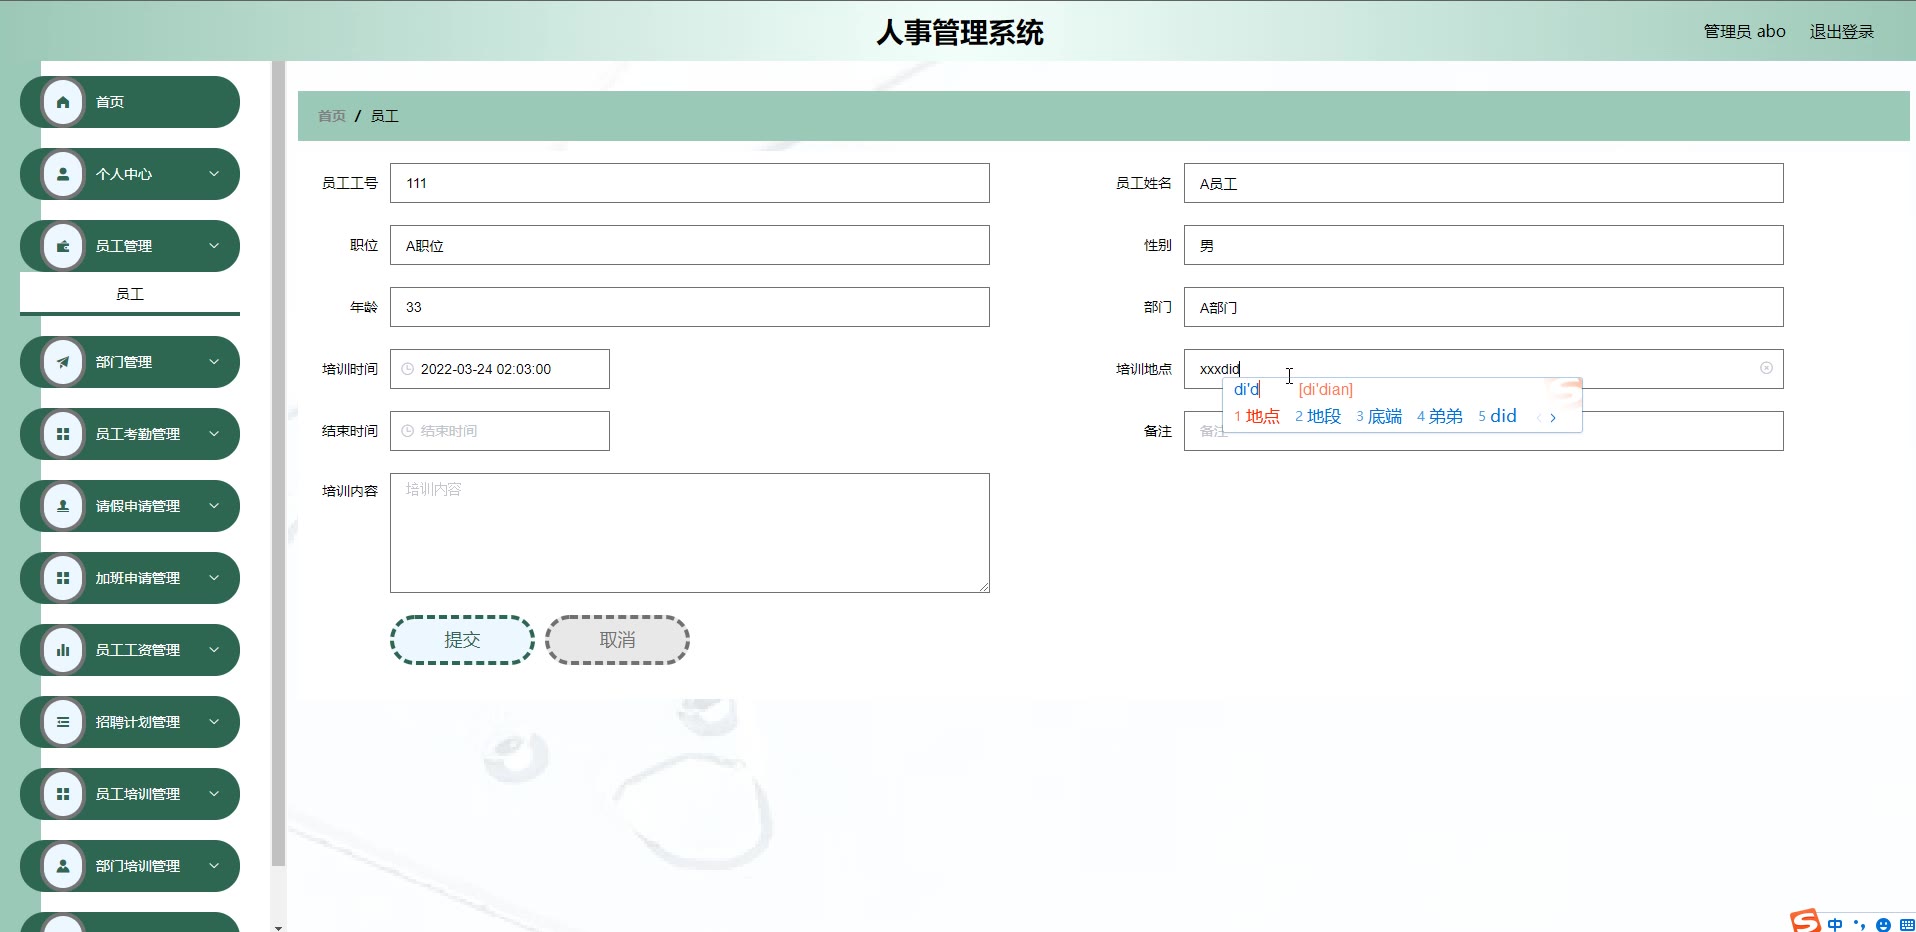Choose candidate 5 did in IME popup

coord(1497,417)
